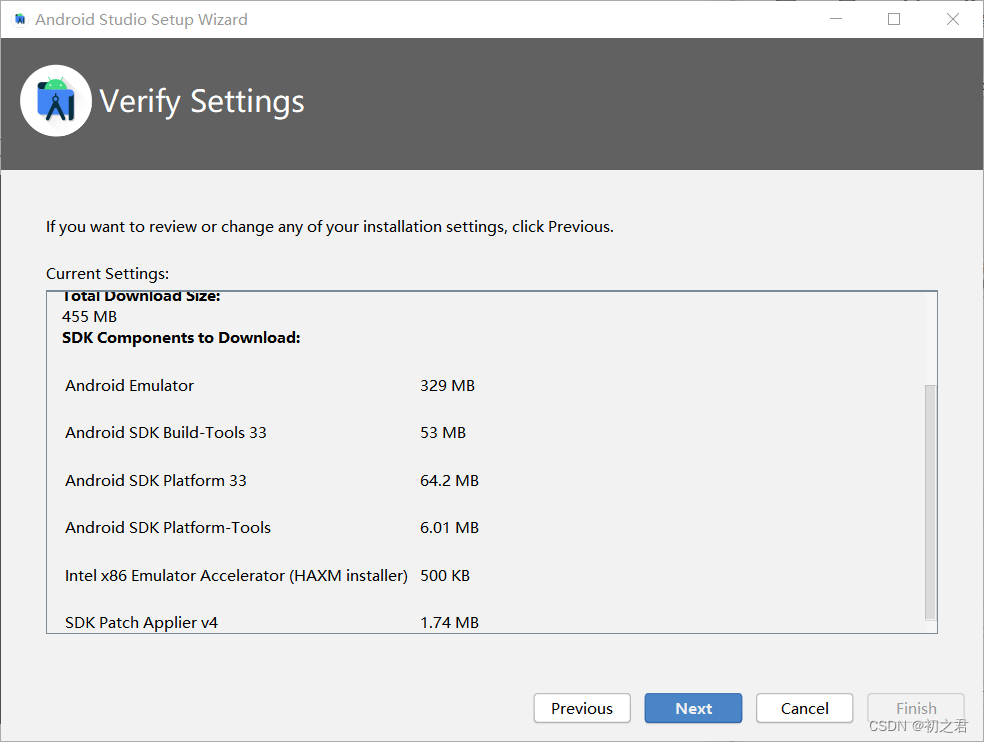Click Previous to review installation settings
The width and height of the screenshot is (984, 742).
click(x=581, y=708)
